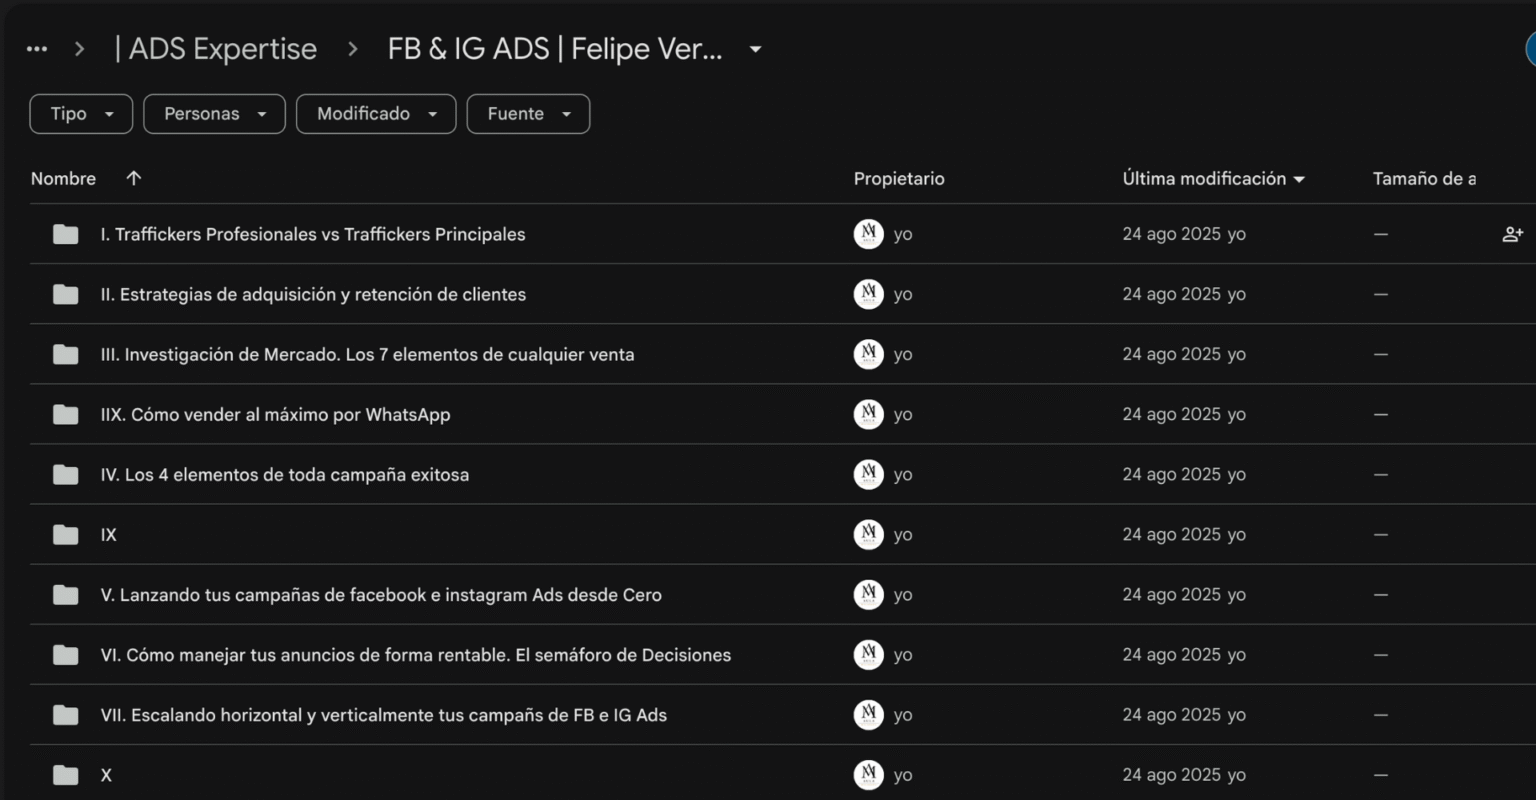
Task: Show hidden breadcrumb folders via three dots
Action: [x=37, y=49]
